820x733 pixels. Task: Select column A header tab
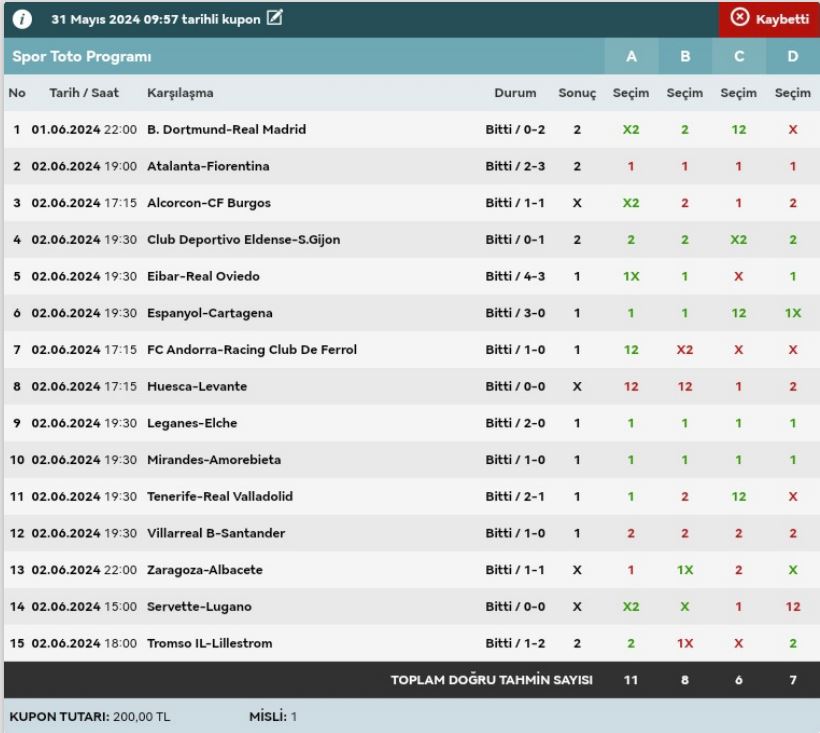(631, 57)
